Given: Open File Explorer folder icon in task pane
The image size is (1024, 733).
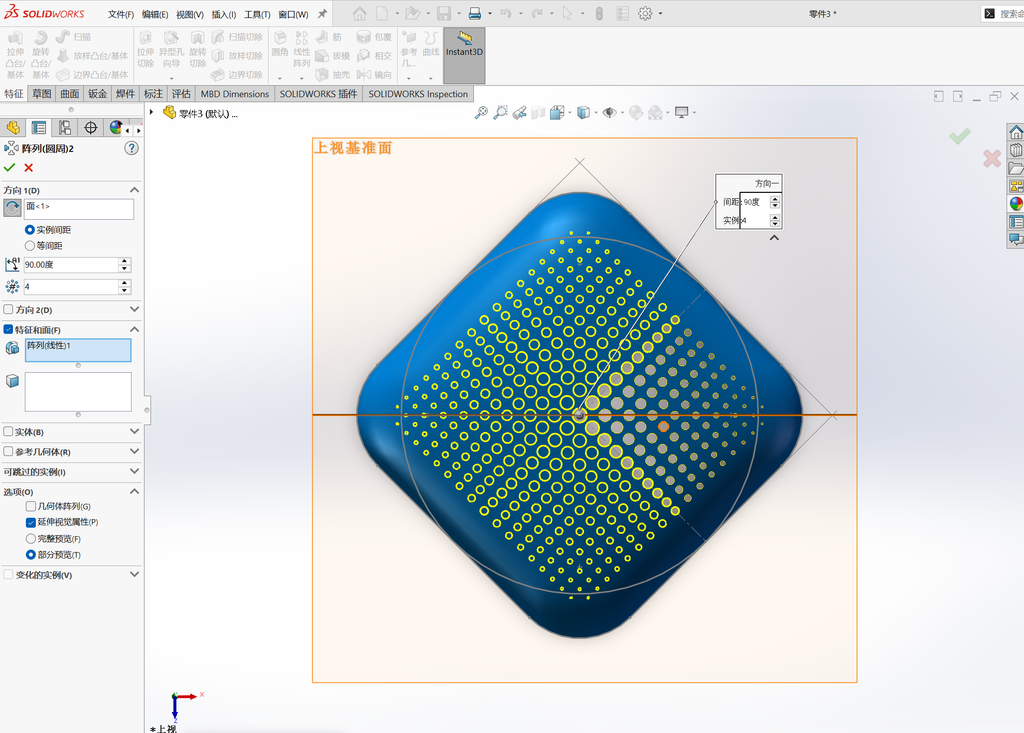Looking at the screenshot, I should coord(1016,168).
